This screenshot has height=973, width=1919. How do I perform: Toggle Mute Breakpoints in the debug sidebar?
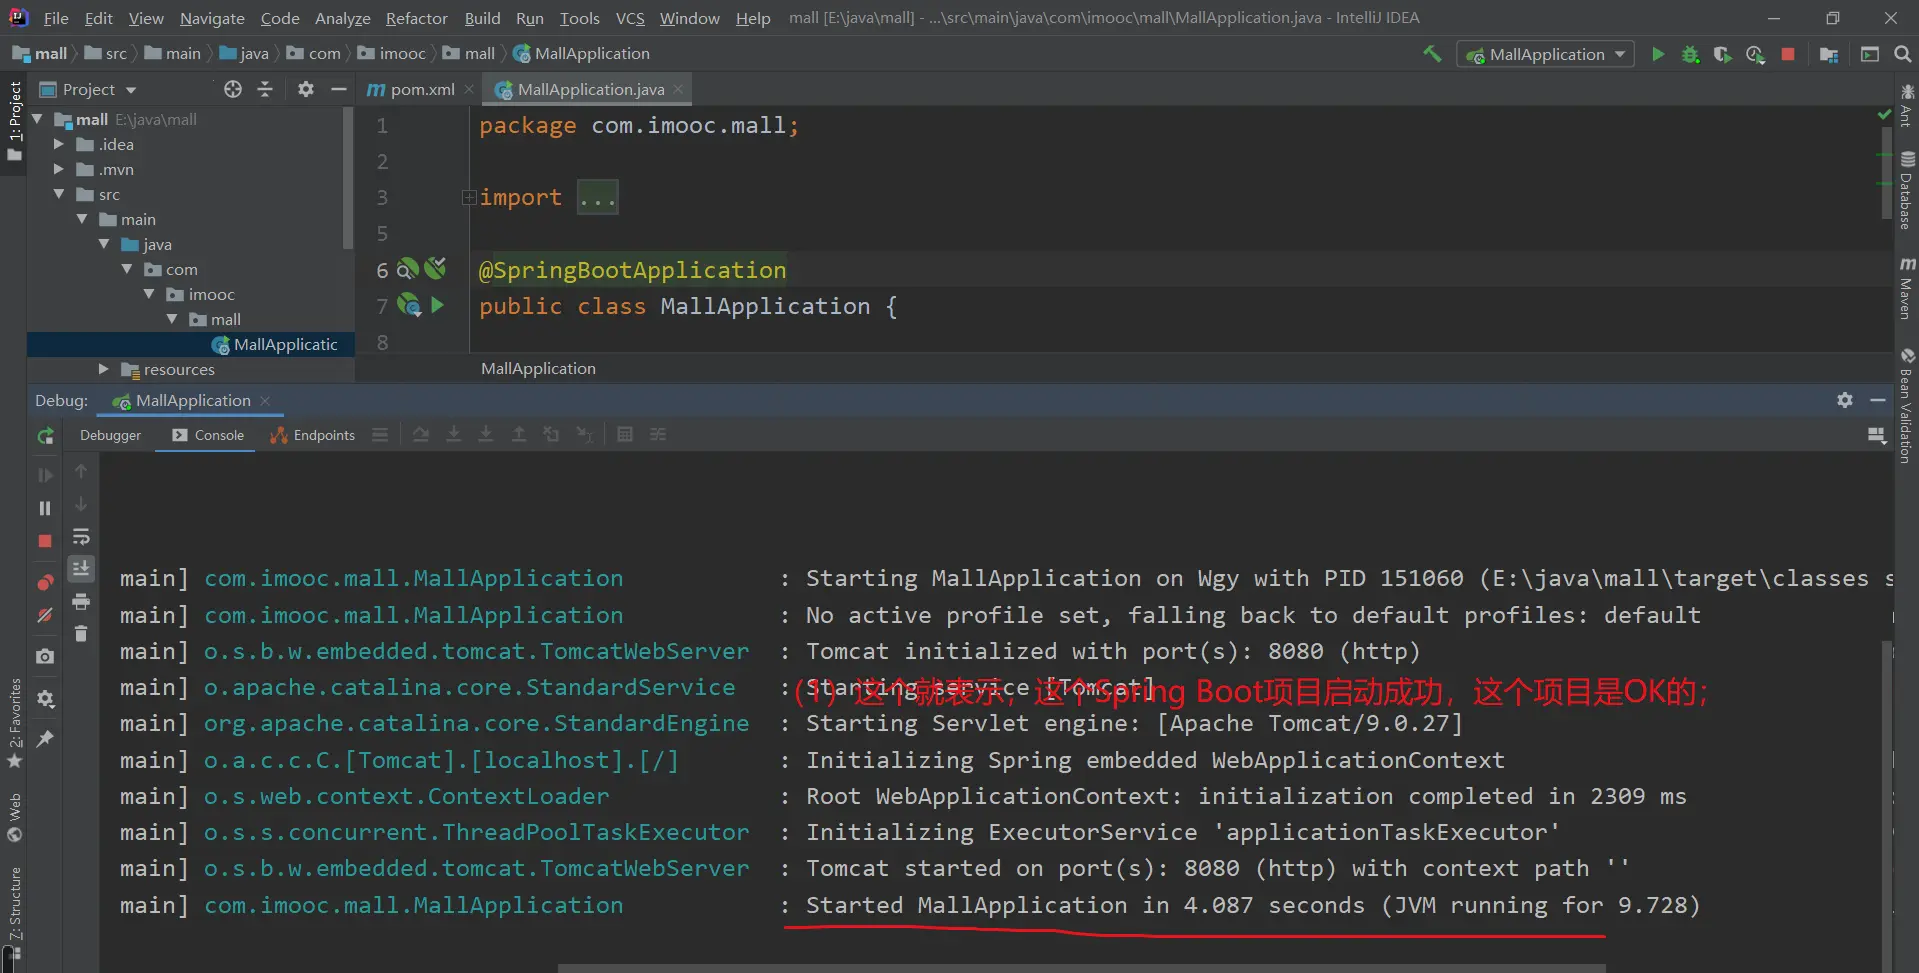coord(45,615)
